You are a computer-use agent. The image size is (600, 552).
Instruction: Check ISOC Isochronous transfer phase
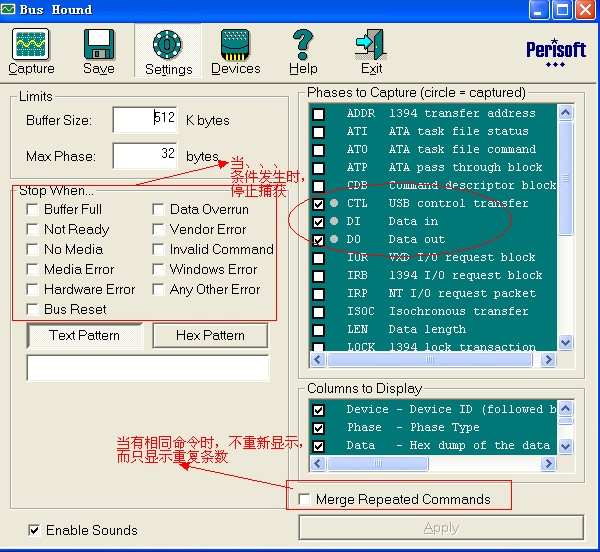318,312
